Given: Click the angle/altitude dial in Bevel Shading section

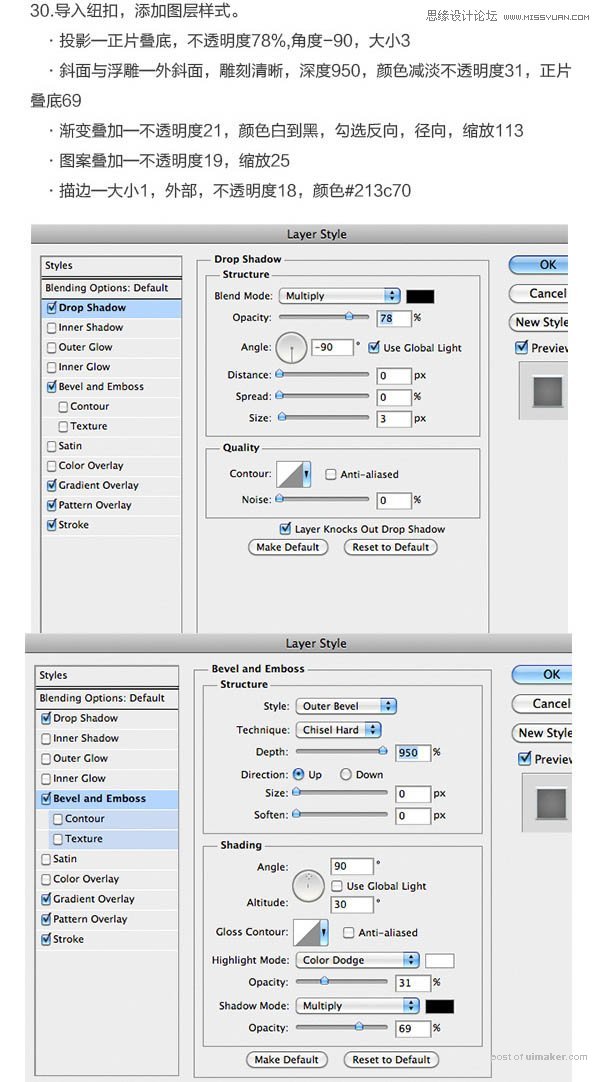Looking at the screenshot, I should point(308,886).
